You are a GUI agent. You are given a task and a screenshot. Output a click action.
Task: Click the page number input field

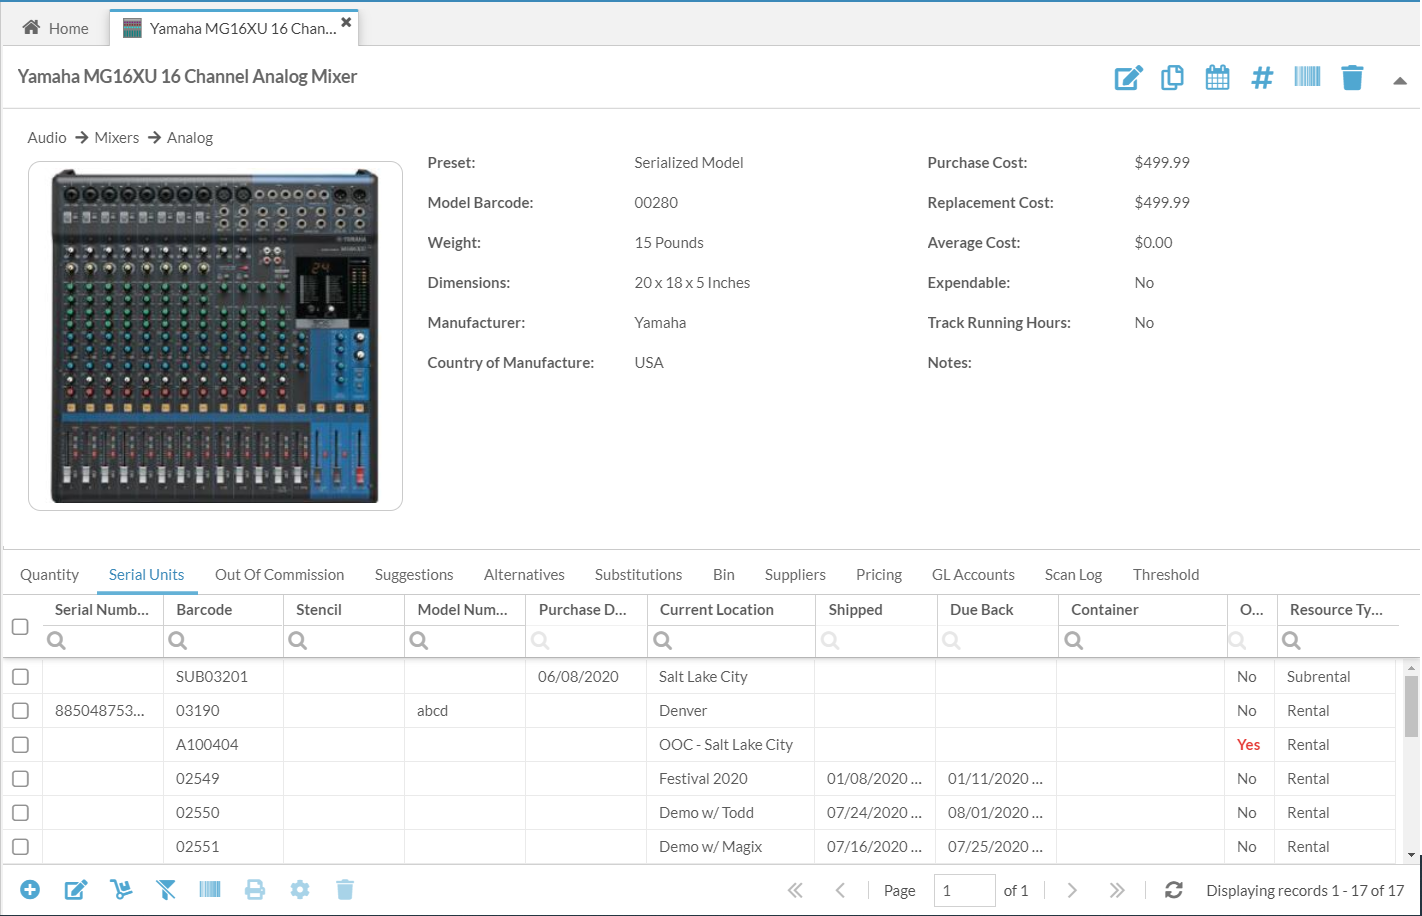pyautogui.click(x=964, y=890)
